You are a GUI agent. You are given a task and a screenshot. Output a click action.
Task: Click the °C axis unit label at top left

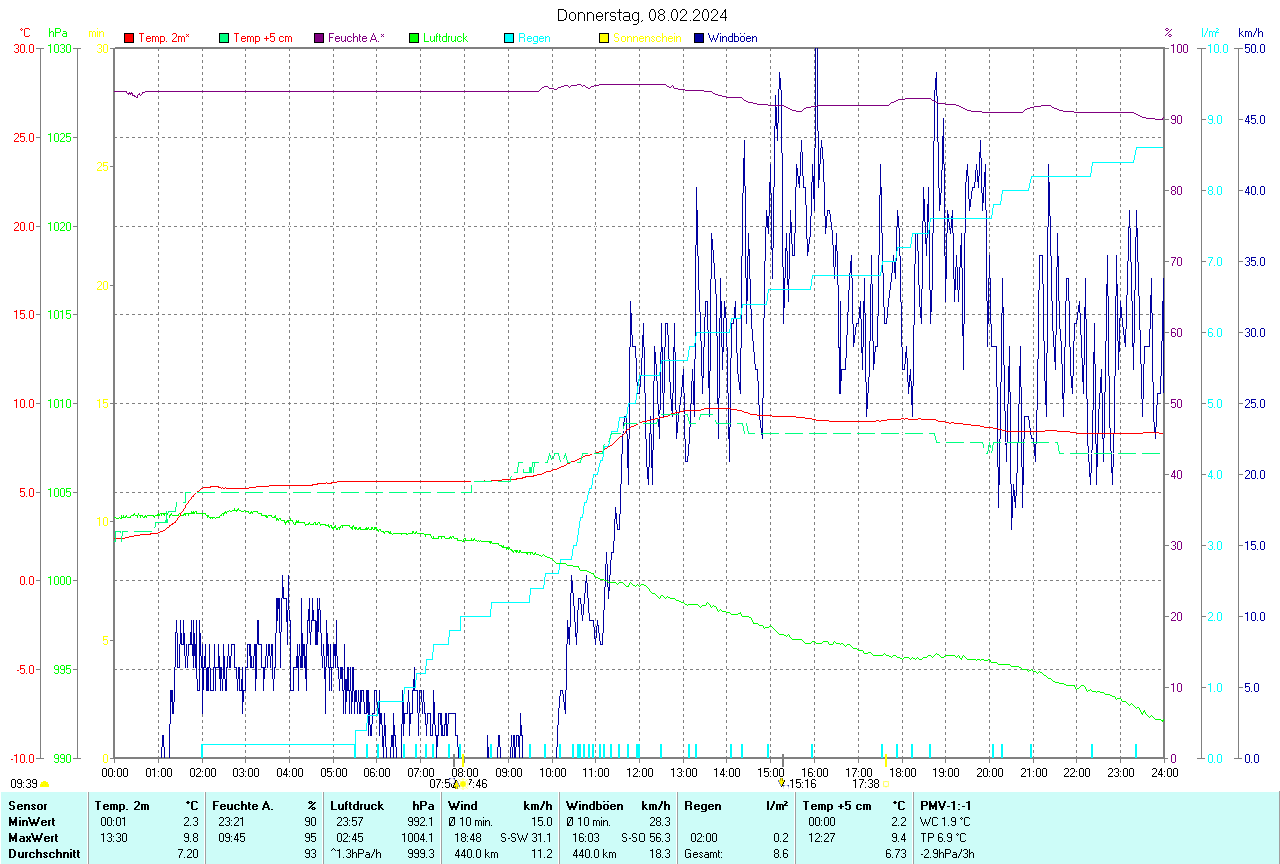(25, 33)
